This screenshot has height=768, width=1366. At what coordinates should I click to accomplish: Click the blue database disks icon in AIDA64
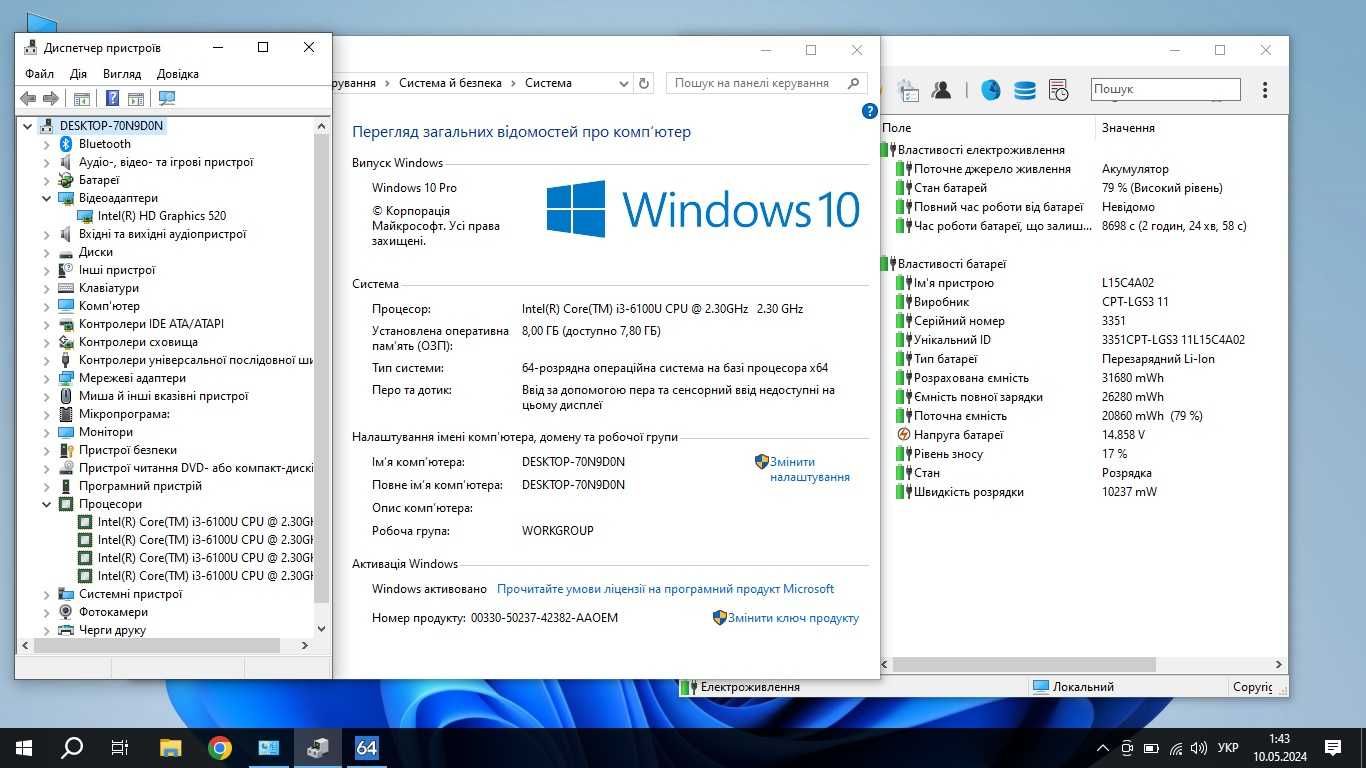1024,90
